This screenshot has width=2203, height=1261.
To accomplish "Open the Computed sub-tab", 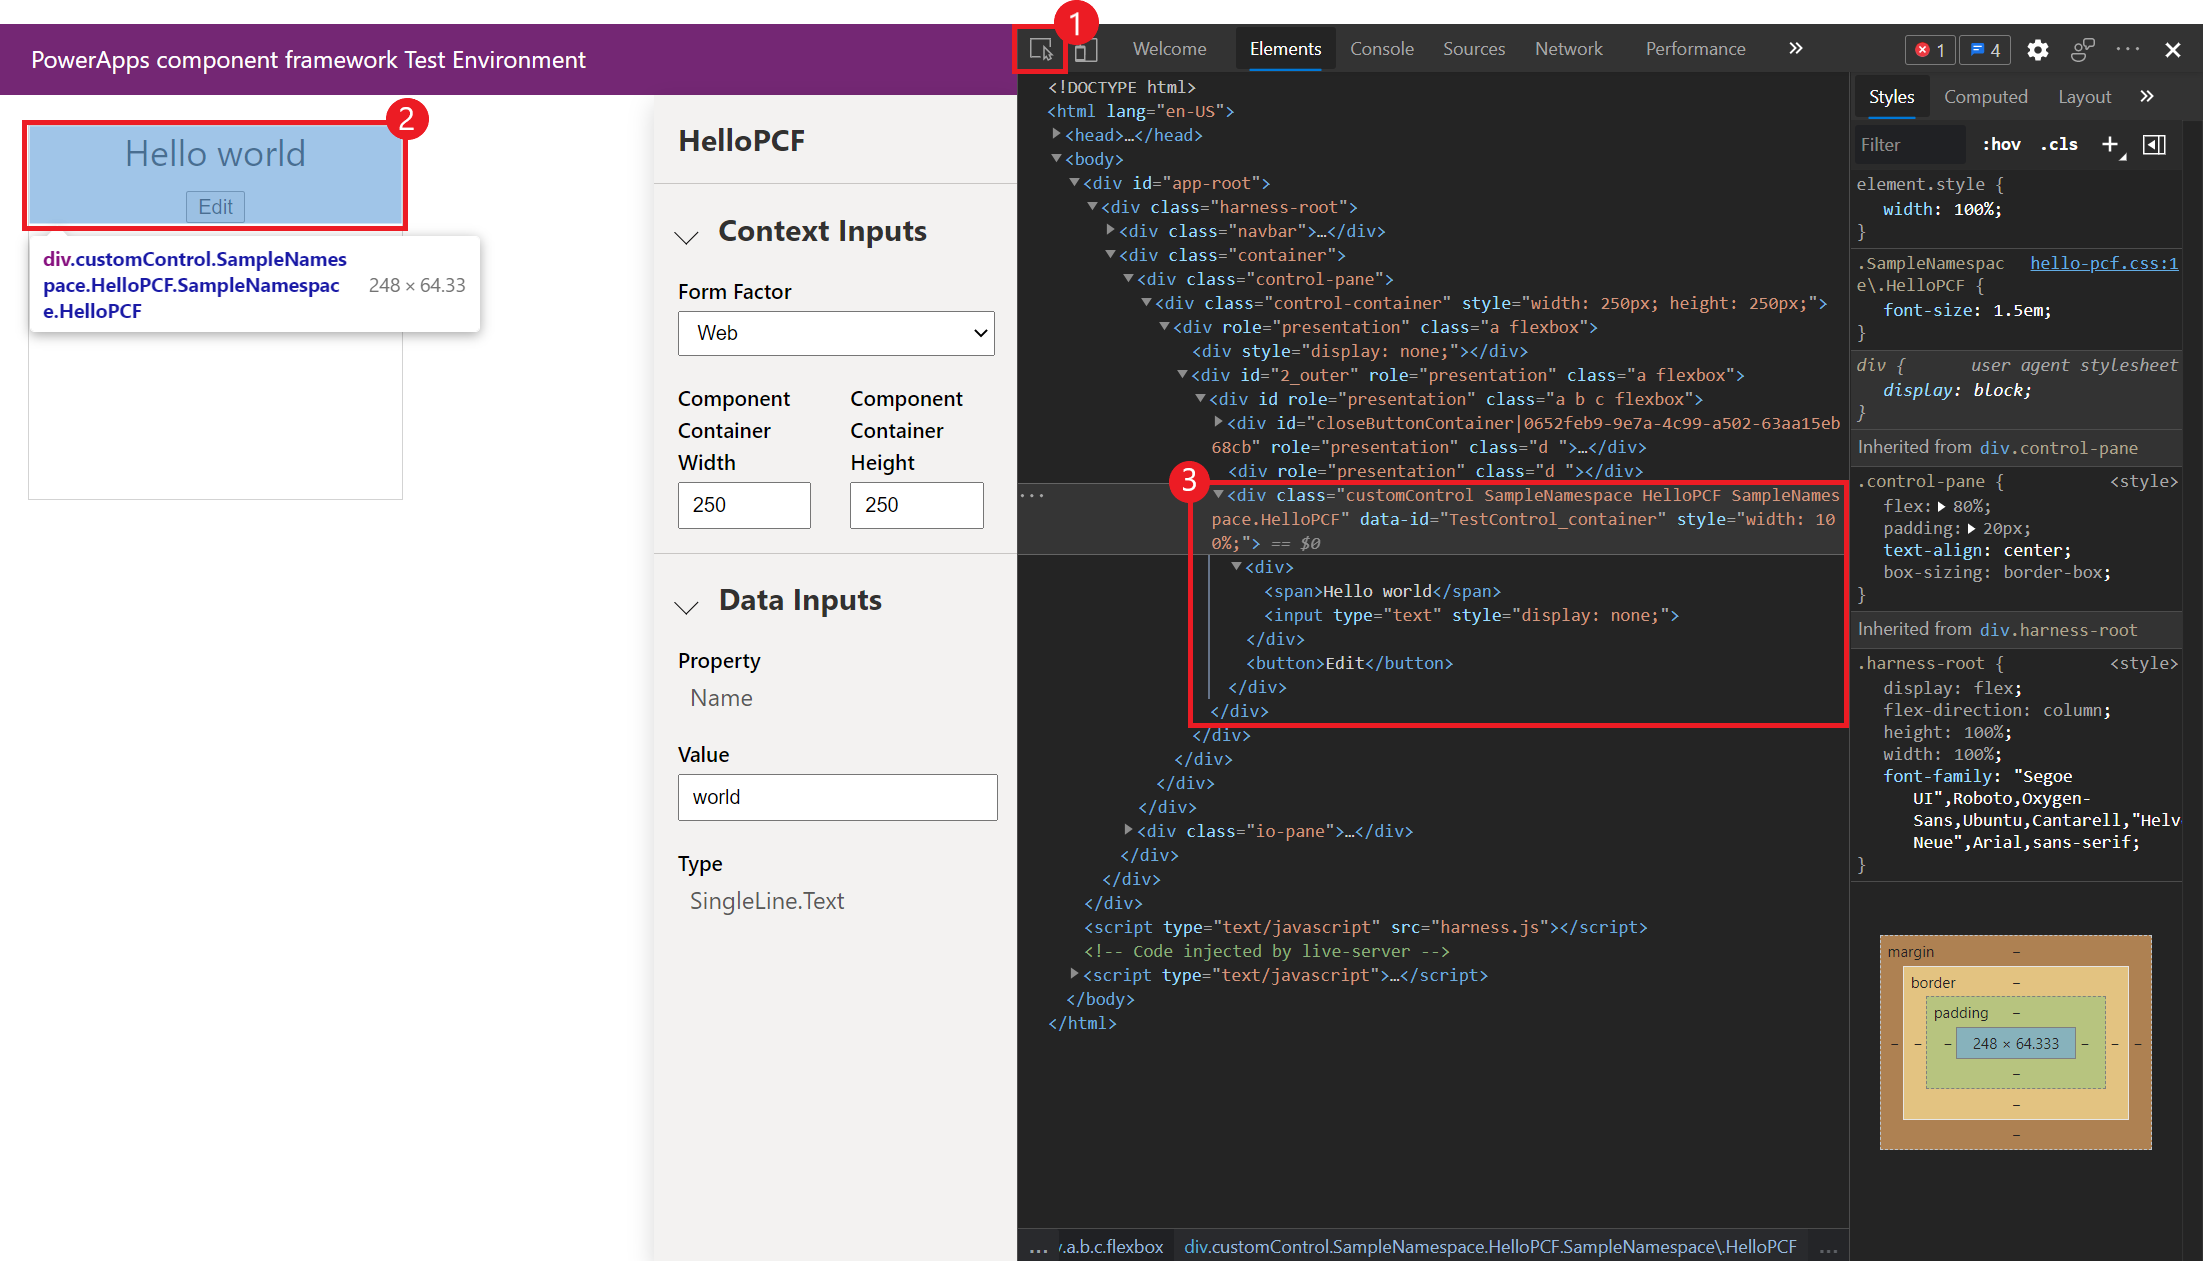I will click(x=1985, y=96).
